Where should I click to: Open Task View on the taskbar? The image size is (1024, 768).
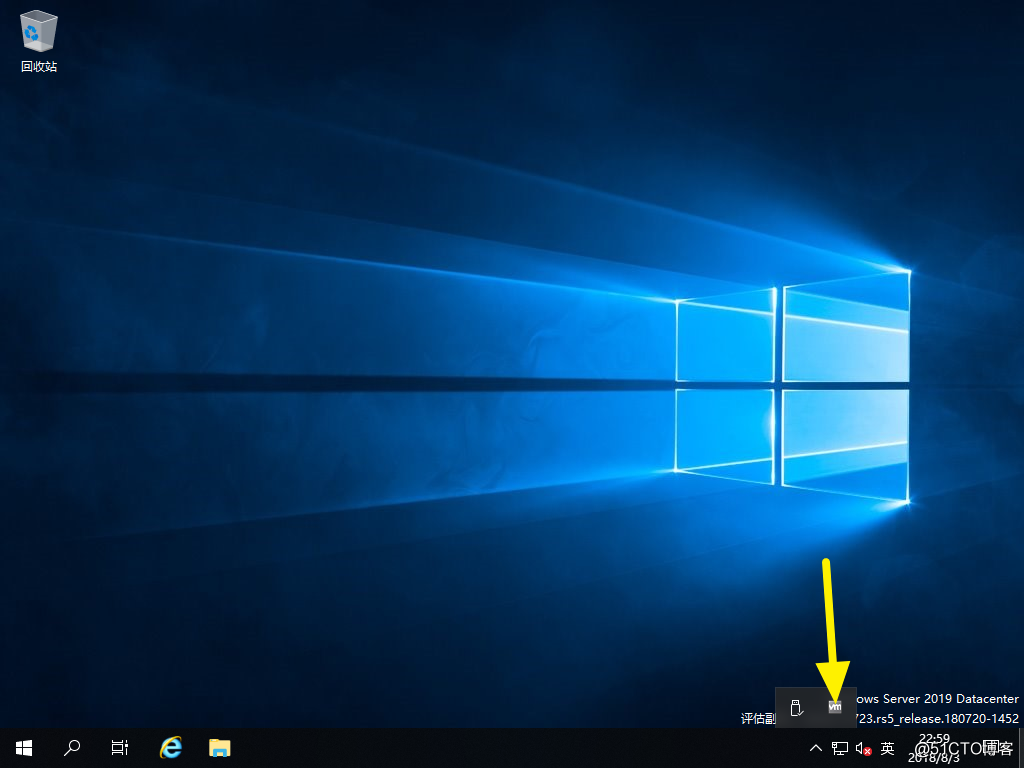tap(120, 748)
